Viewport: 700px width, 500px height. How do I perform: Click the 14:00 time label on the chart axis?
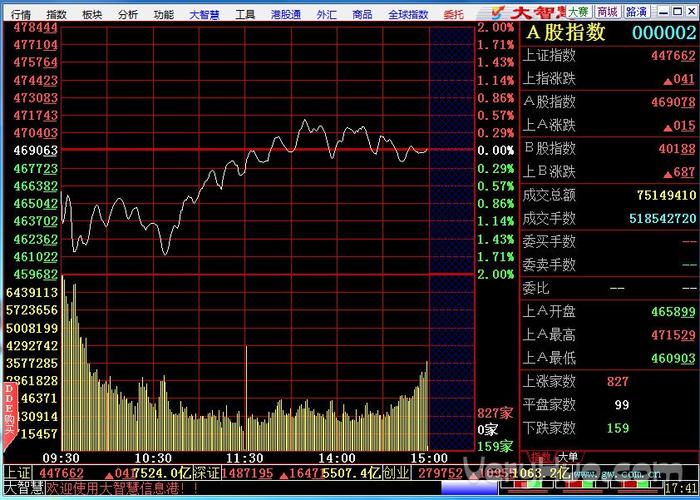click(x=337, y=458)
